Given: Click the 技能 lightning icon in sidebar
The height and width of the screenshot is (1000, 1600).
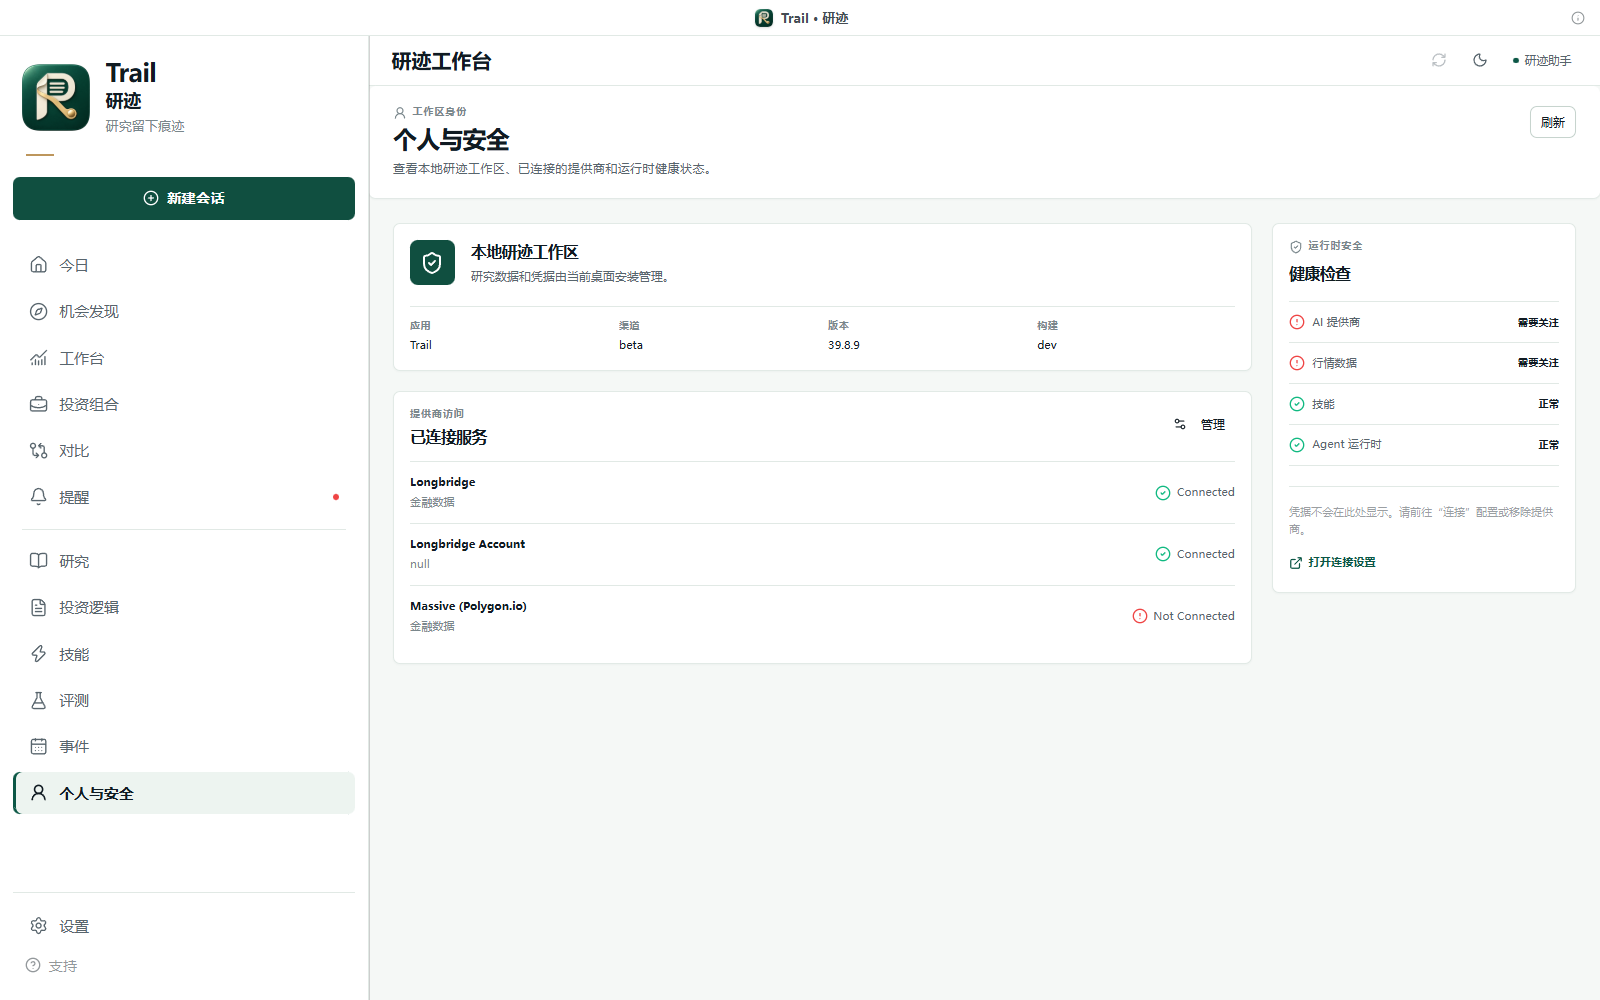Looking at the screenshot, I should [x=38, y=654].
